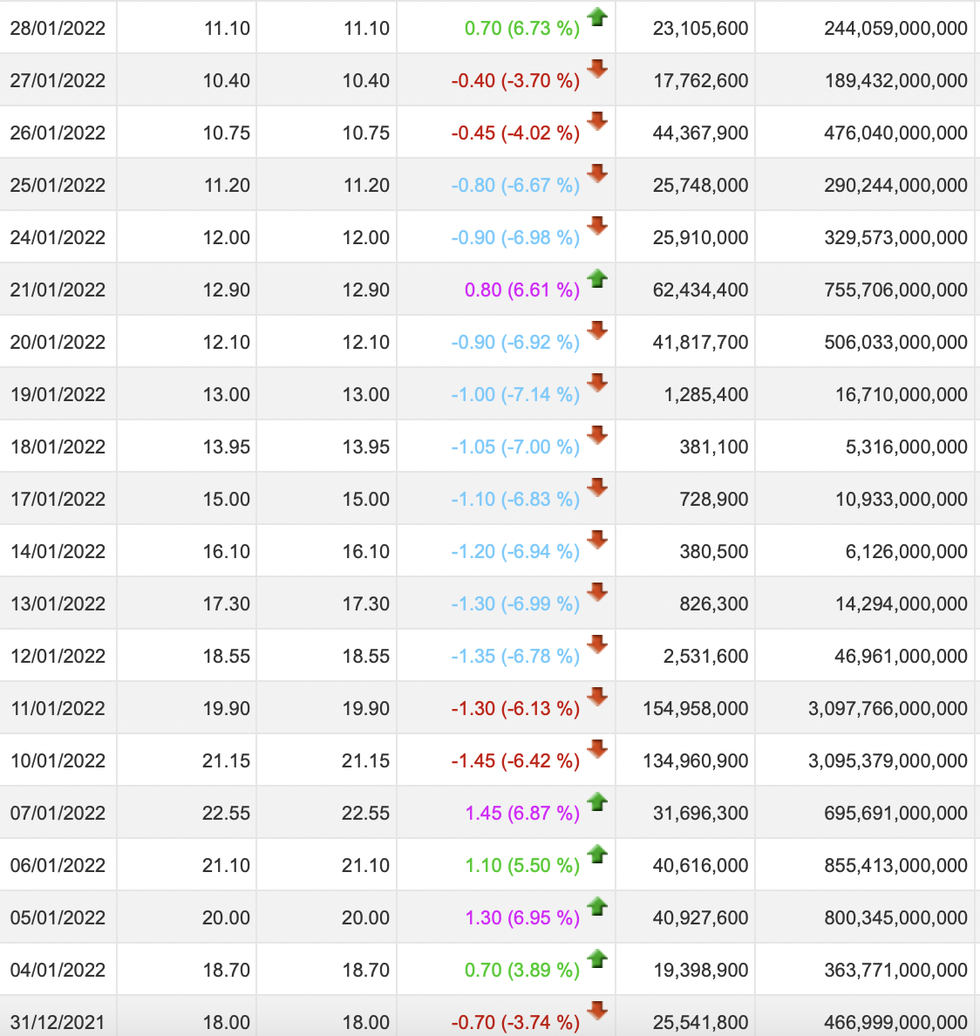Click the red down arrow for 27/01/2022
Screen dimensions: 980x1036
(597, 69)
